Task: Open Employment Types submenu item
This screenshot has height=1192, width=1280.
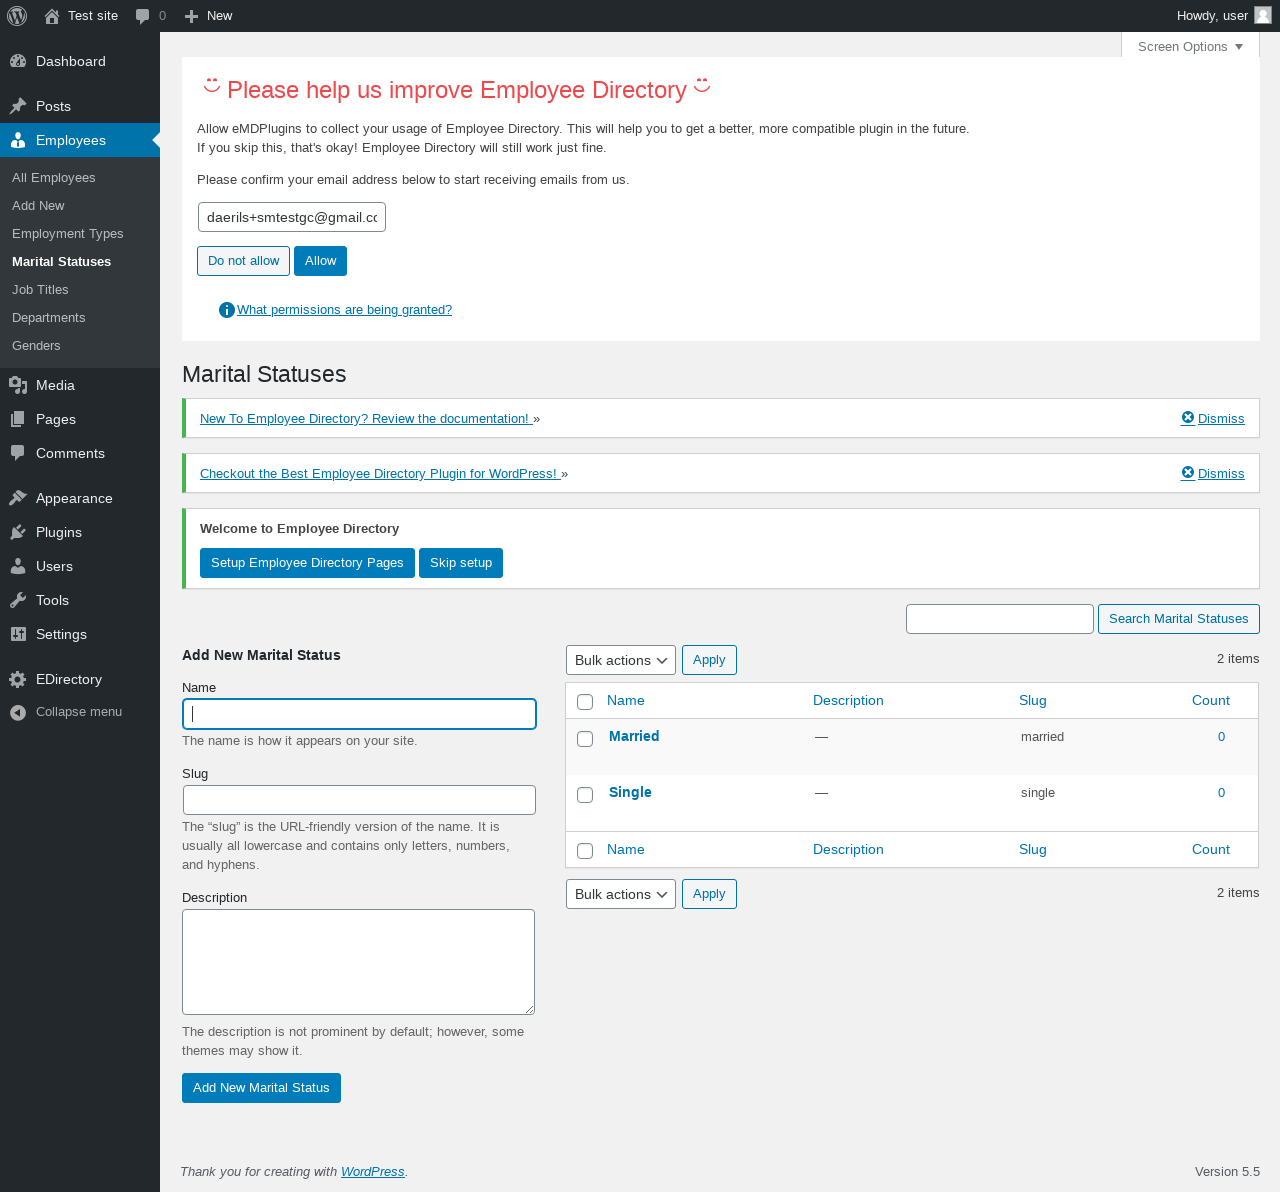Action: point(68,234)
